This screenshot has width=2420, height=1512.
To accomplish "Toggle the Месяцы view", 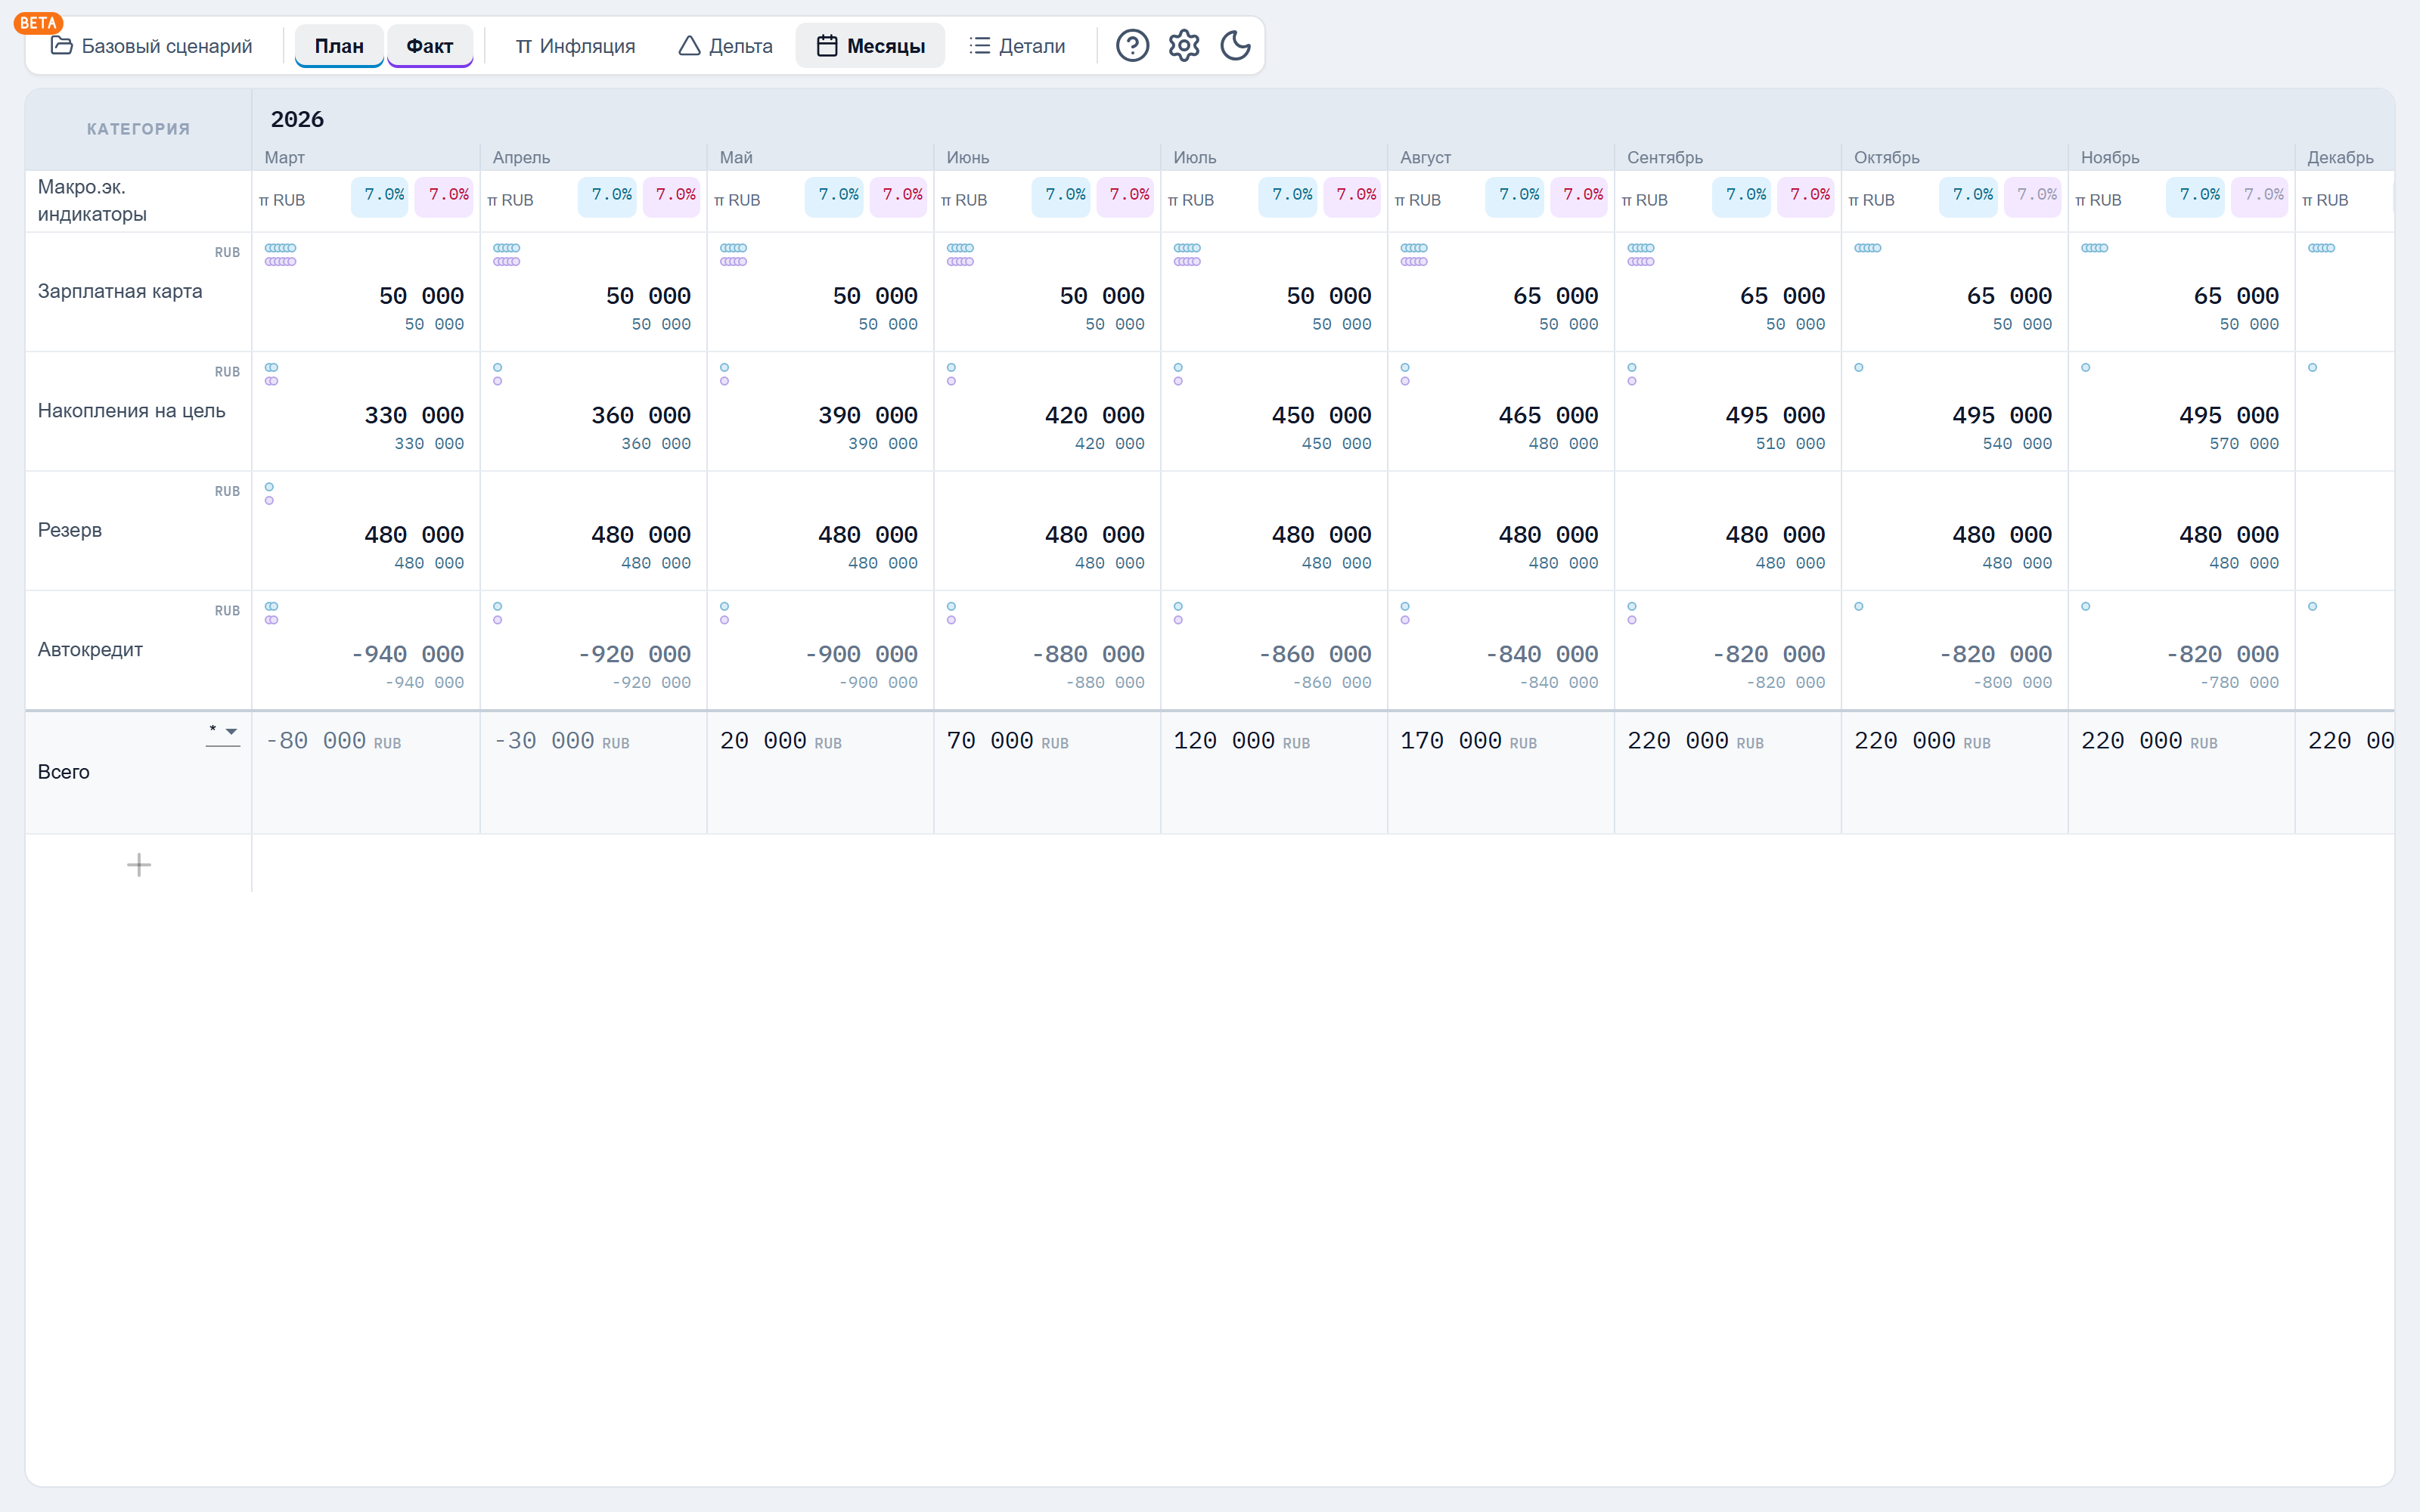I will click(x=870, y=46).
